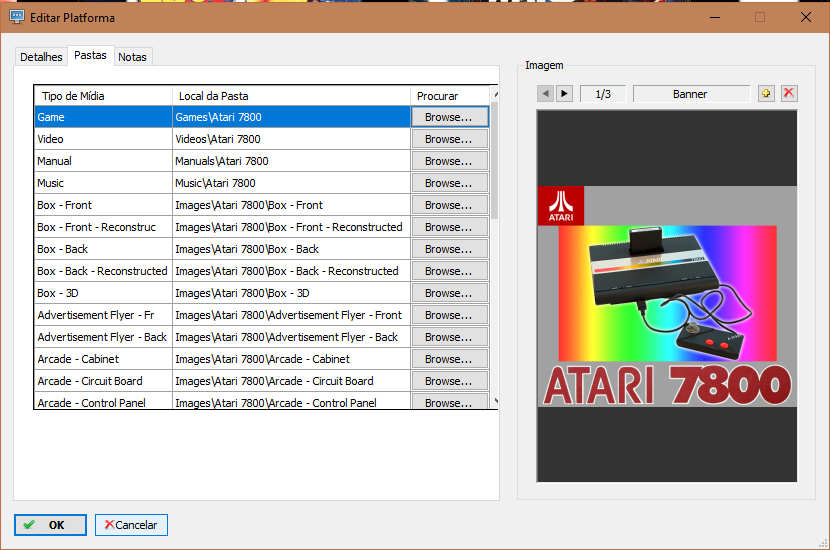This screenshot has width=830, height=550.
Task: Click the Tipo de Mídia column header
Action: (103, 96)
